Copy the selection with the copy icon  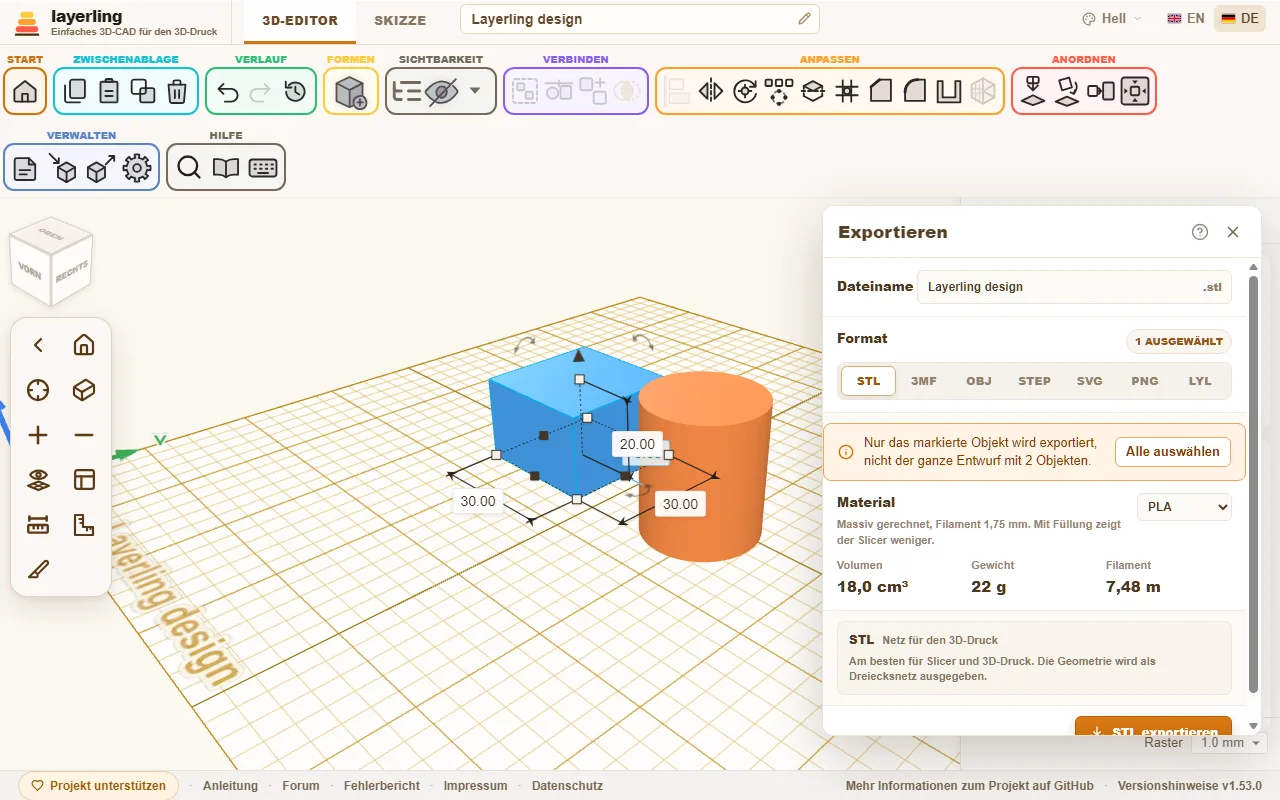pyautogui.click(x=75, y=91)
